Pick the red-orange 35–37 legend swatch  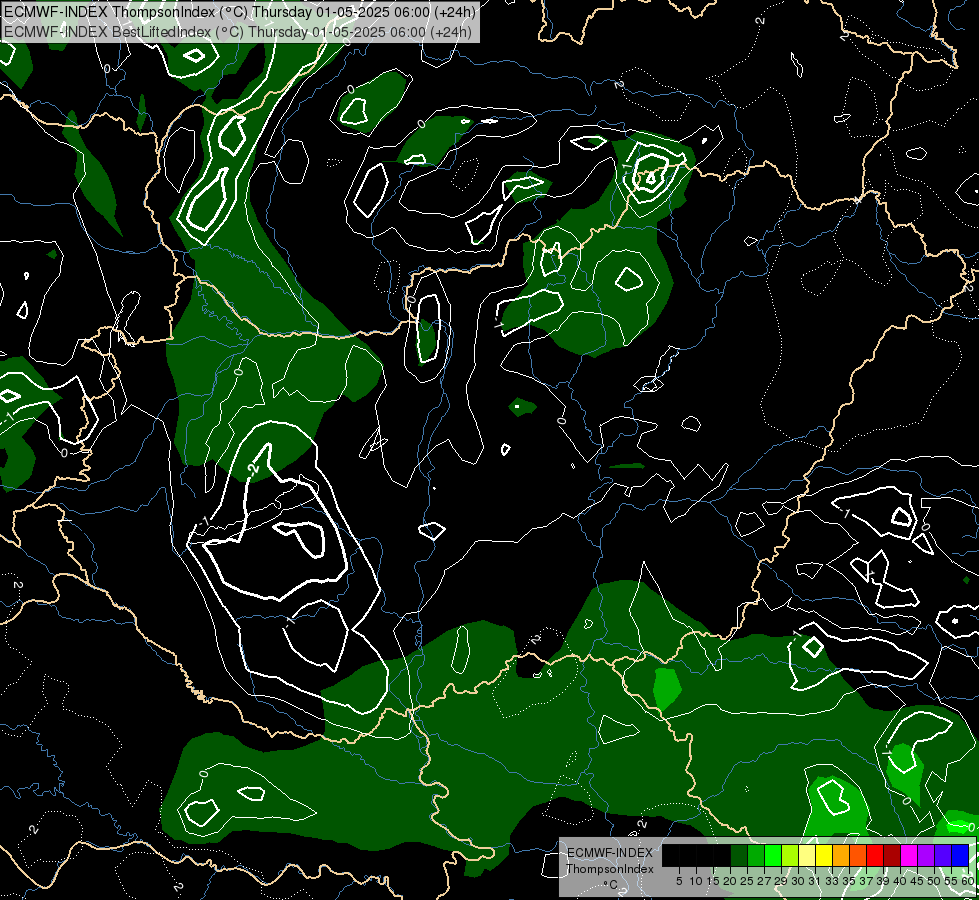click(x=858, y=855)
